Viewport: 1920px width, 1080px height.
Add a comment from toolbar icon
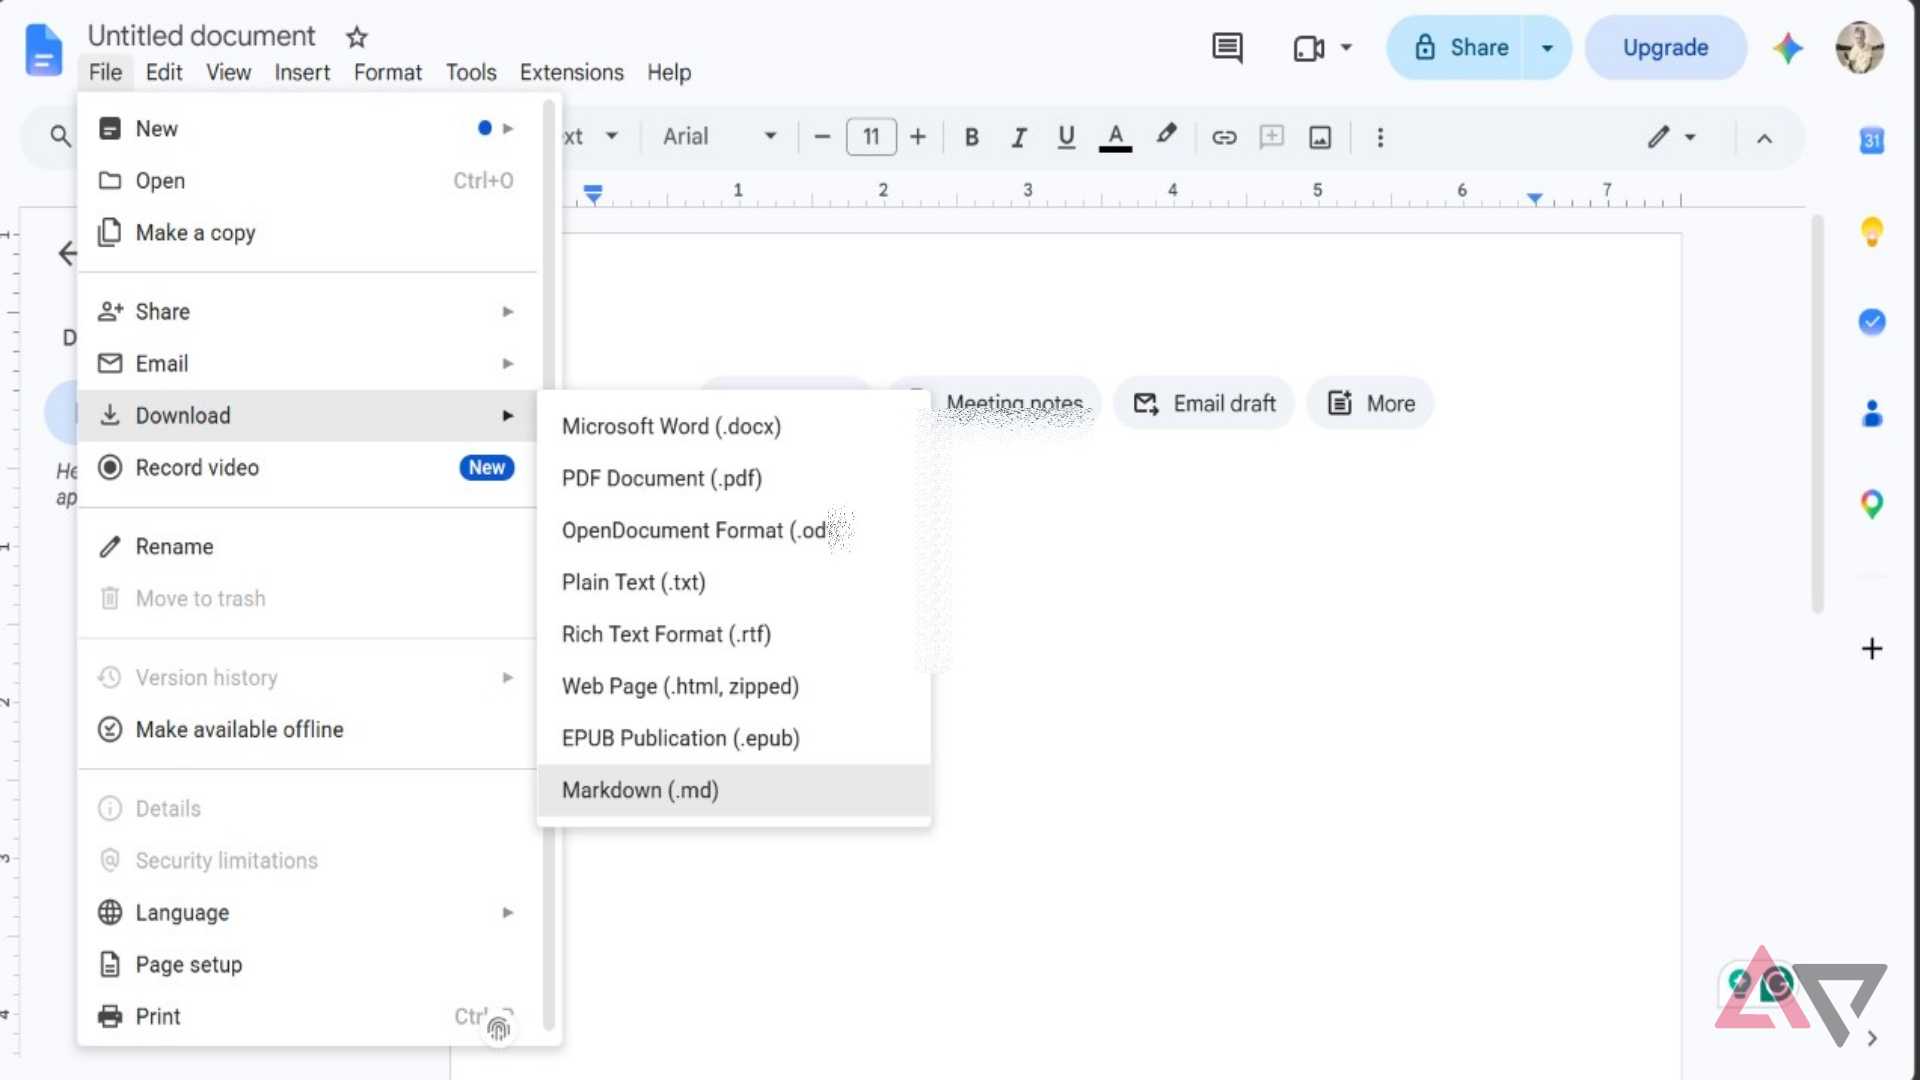tap(1272, 136)
